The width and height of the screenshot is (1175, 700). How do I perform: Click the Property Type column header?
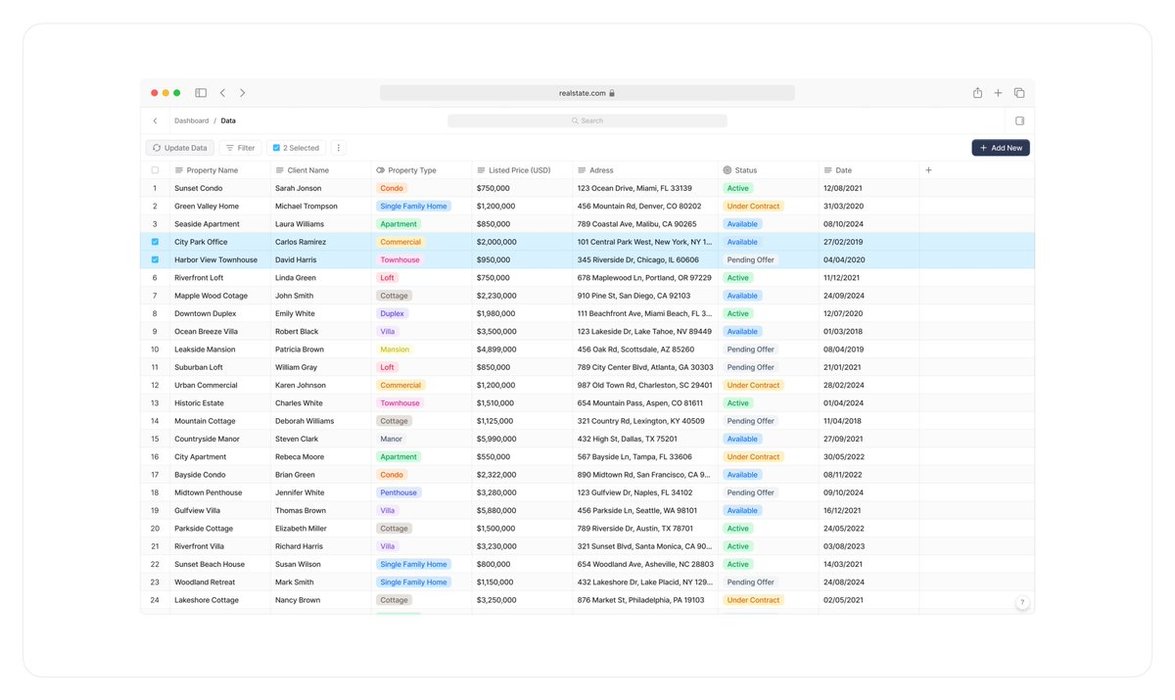411,170
